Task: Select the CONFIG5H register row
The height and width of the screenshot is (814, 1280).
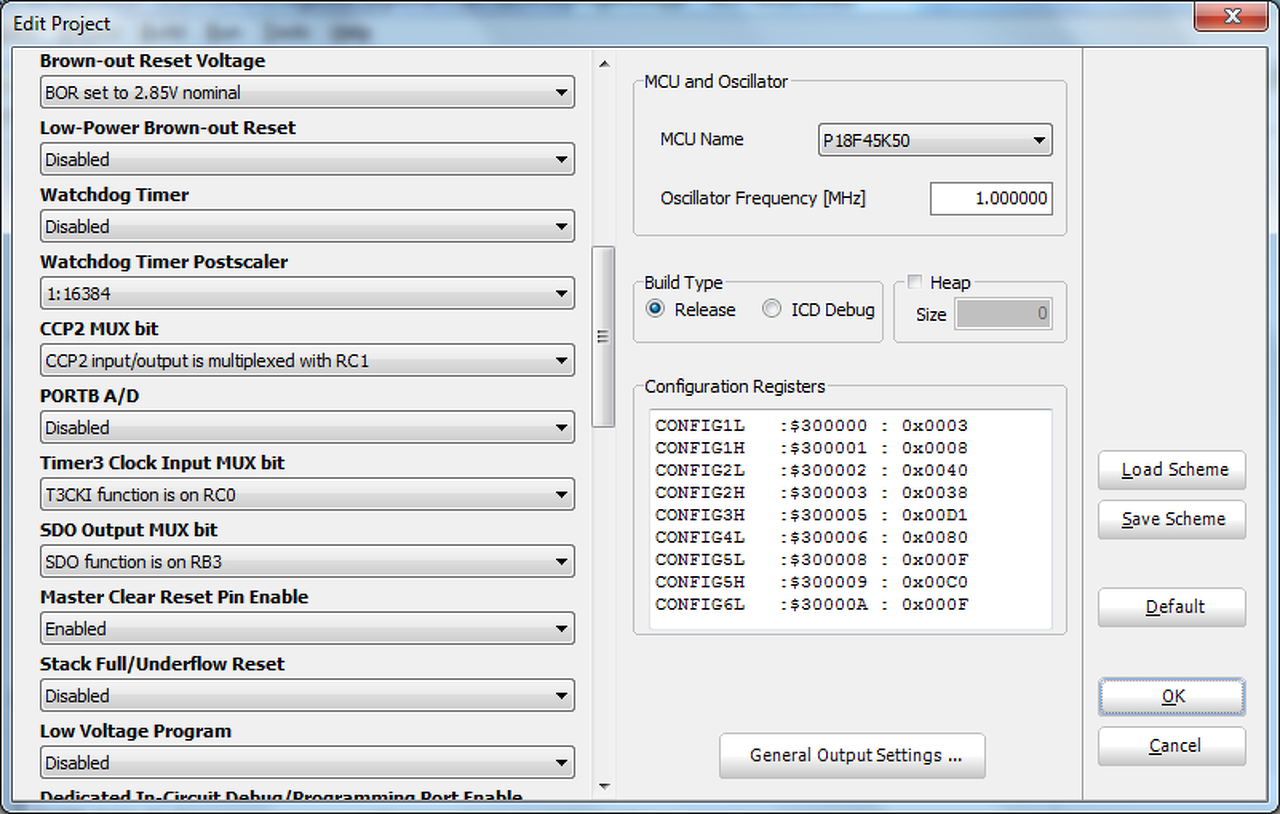Action: click(x=812, y=582)
